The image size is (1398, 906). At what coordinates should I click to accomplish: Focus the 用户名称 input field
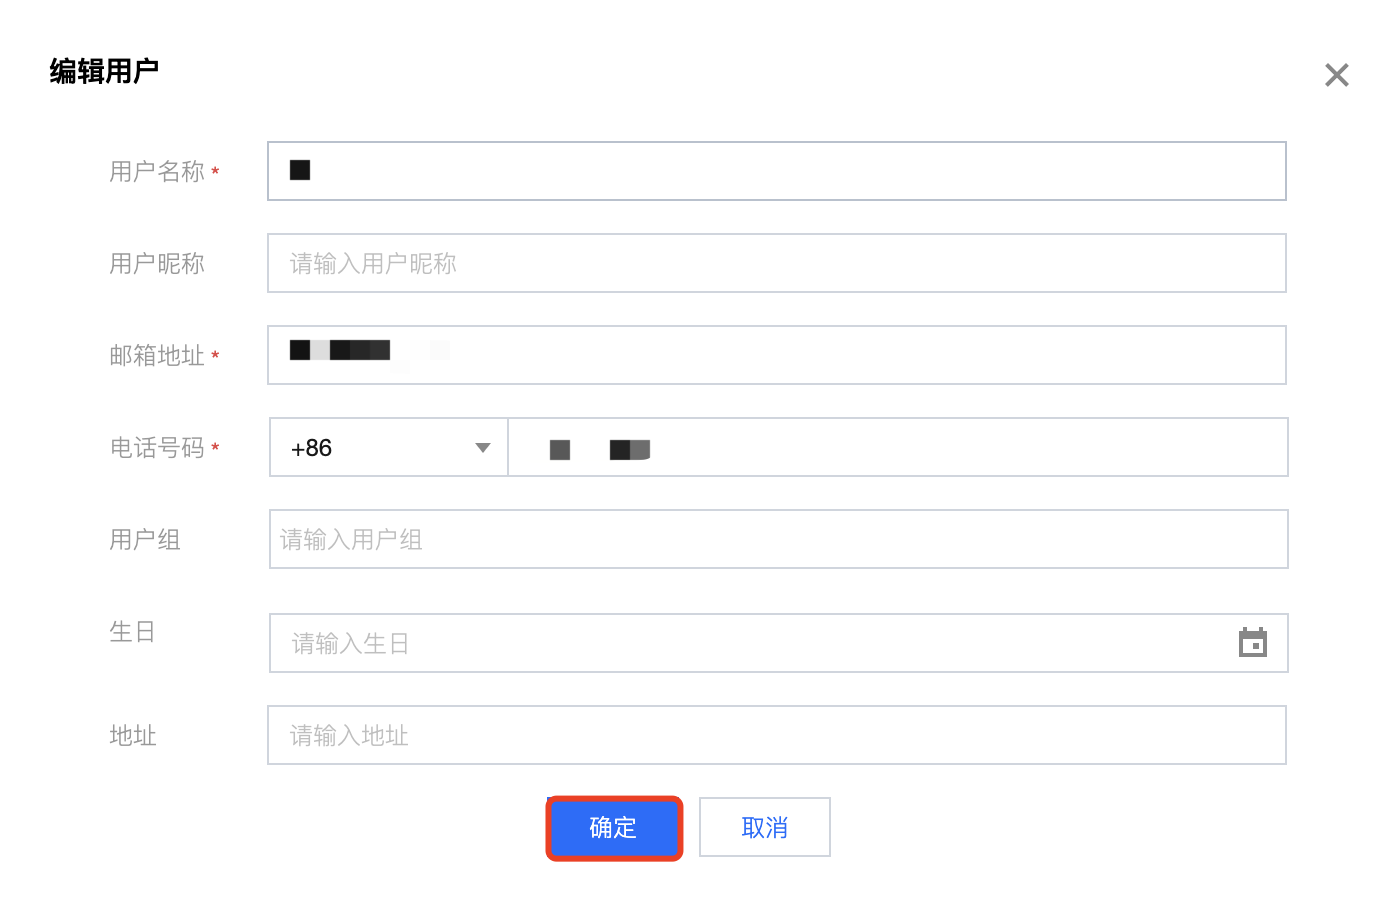777,171
